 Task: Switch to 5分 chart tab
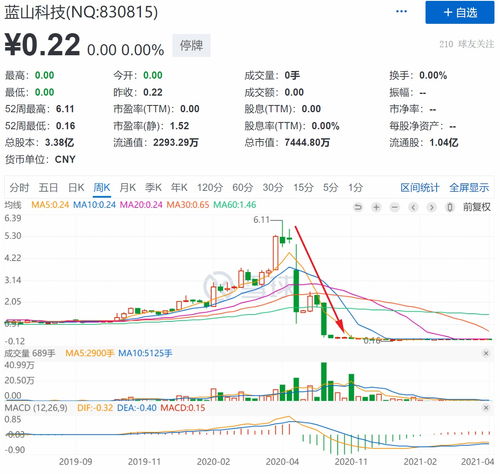click(331, 188)
